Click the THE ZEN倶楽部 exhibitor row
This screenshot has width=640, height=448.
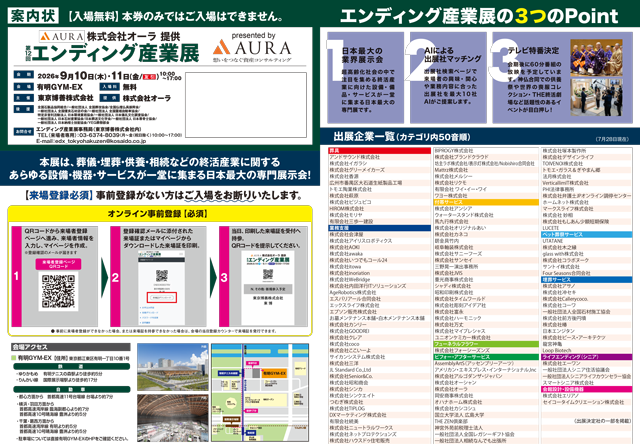click(486, 421)
